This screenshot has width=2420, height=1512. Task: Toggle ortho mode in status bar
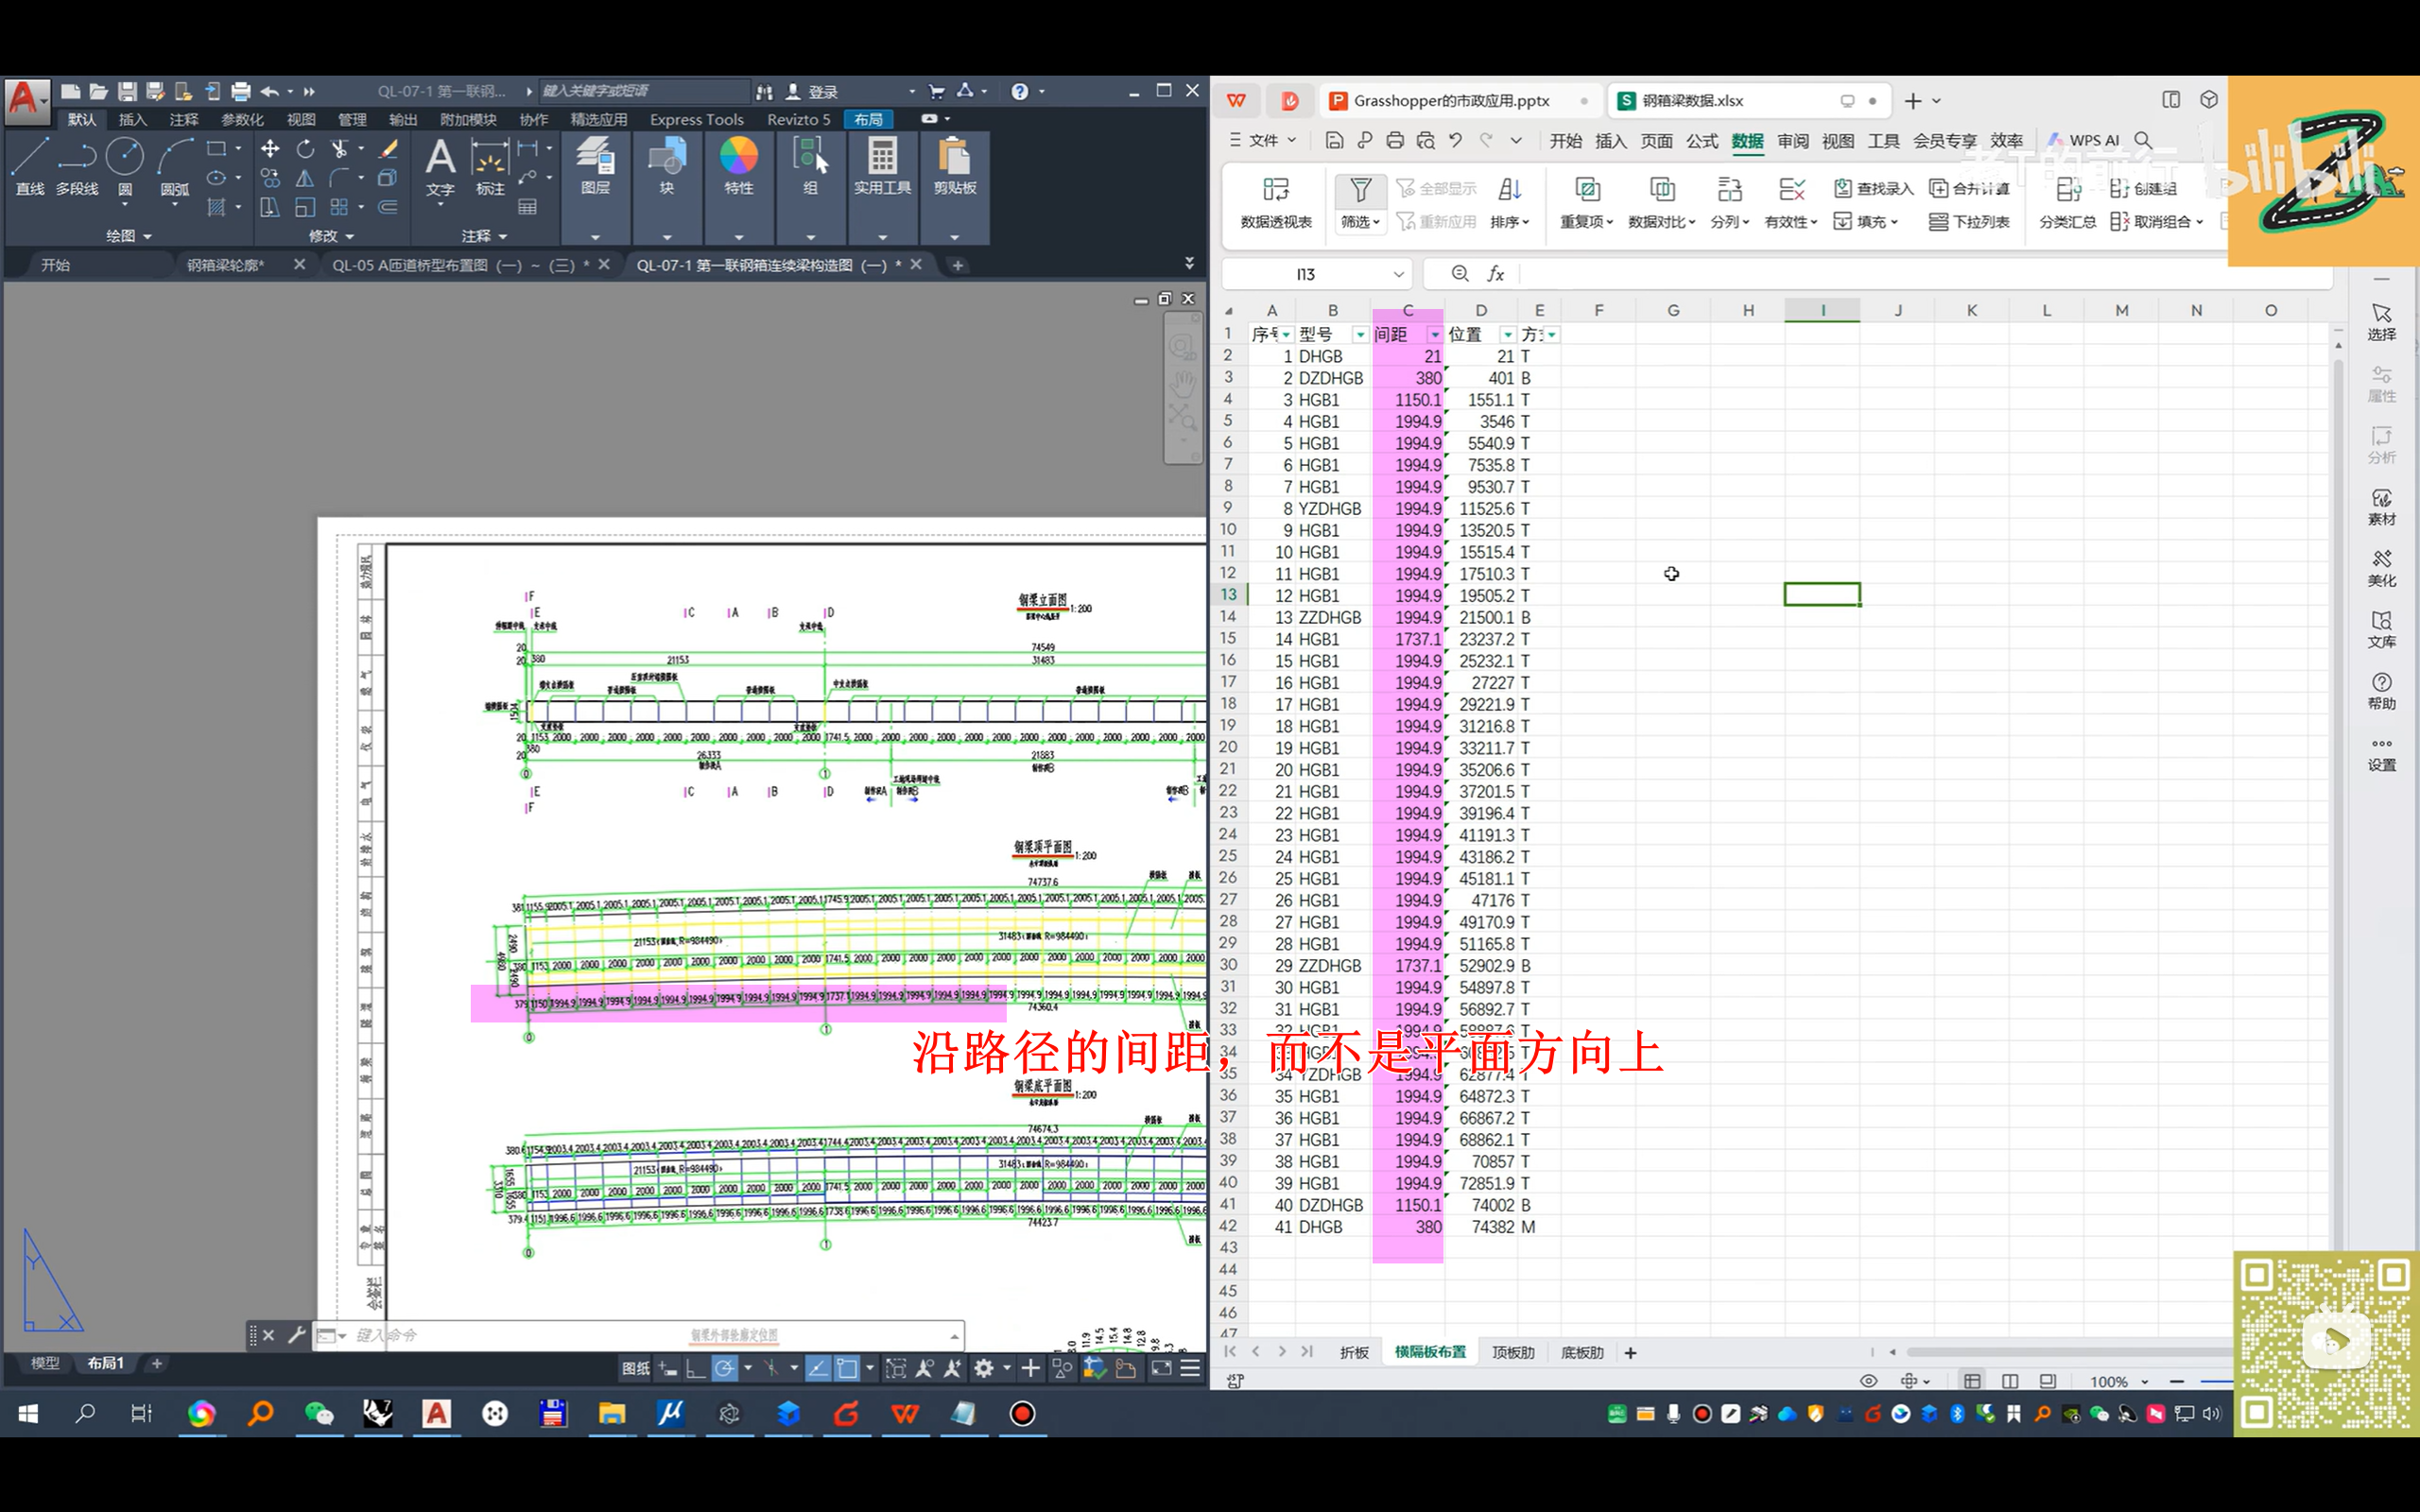tap(695, 1368)
